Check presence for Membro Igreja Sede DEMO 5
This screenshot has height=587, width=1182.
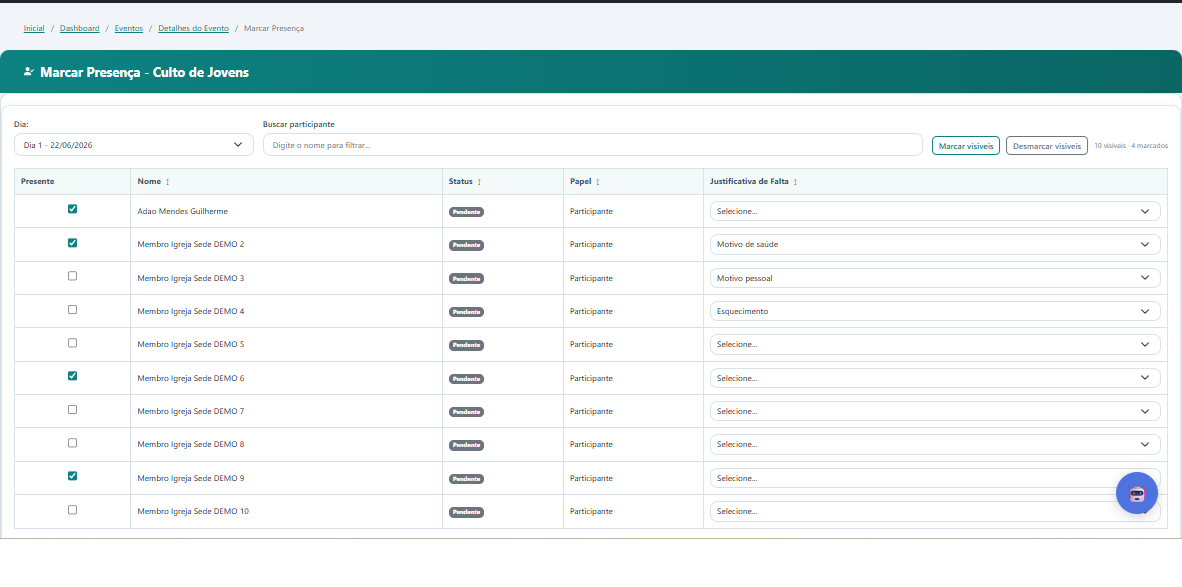coord(72,343)
